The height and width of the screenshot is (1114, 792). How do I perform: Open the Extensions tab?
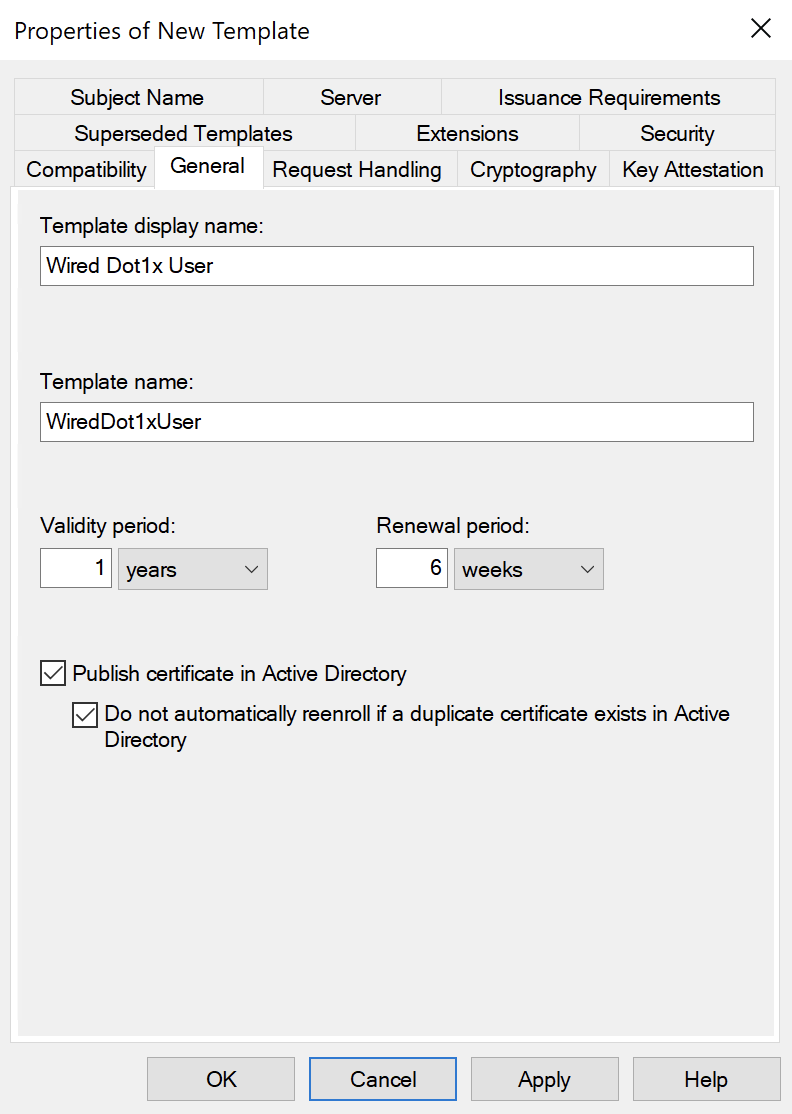pos(467,134)
